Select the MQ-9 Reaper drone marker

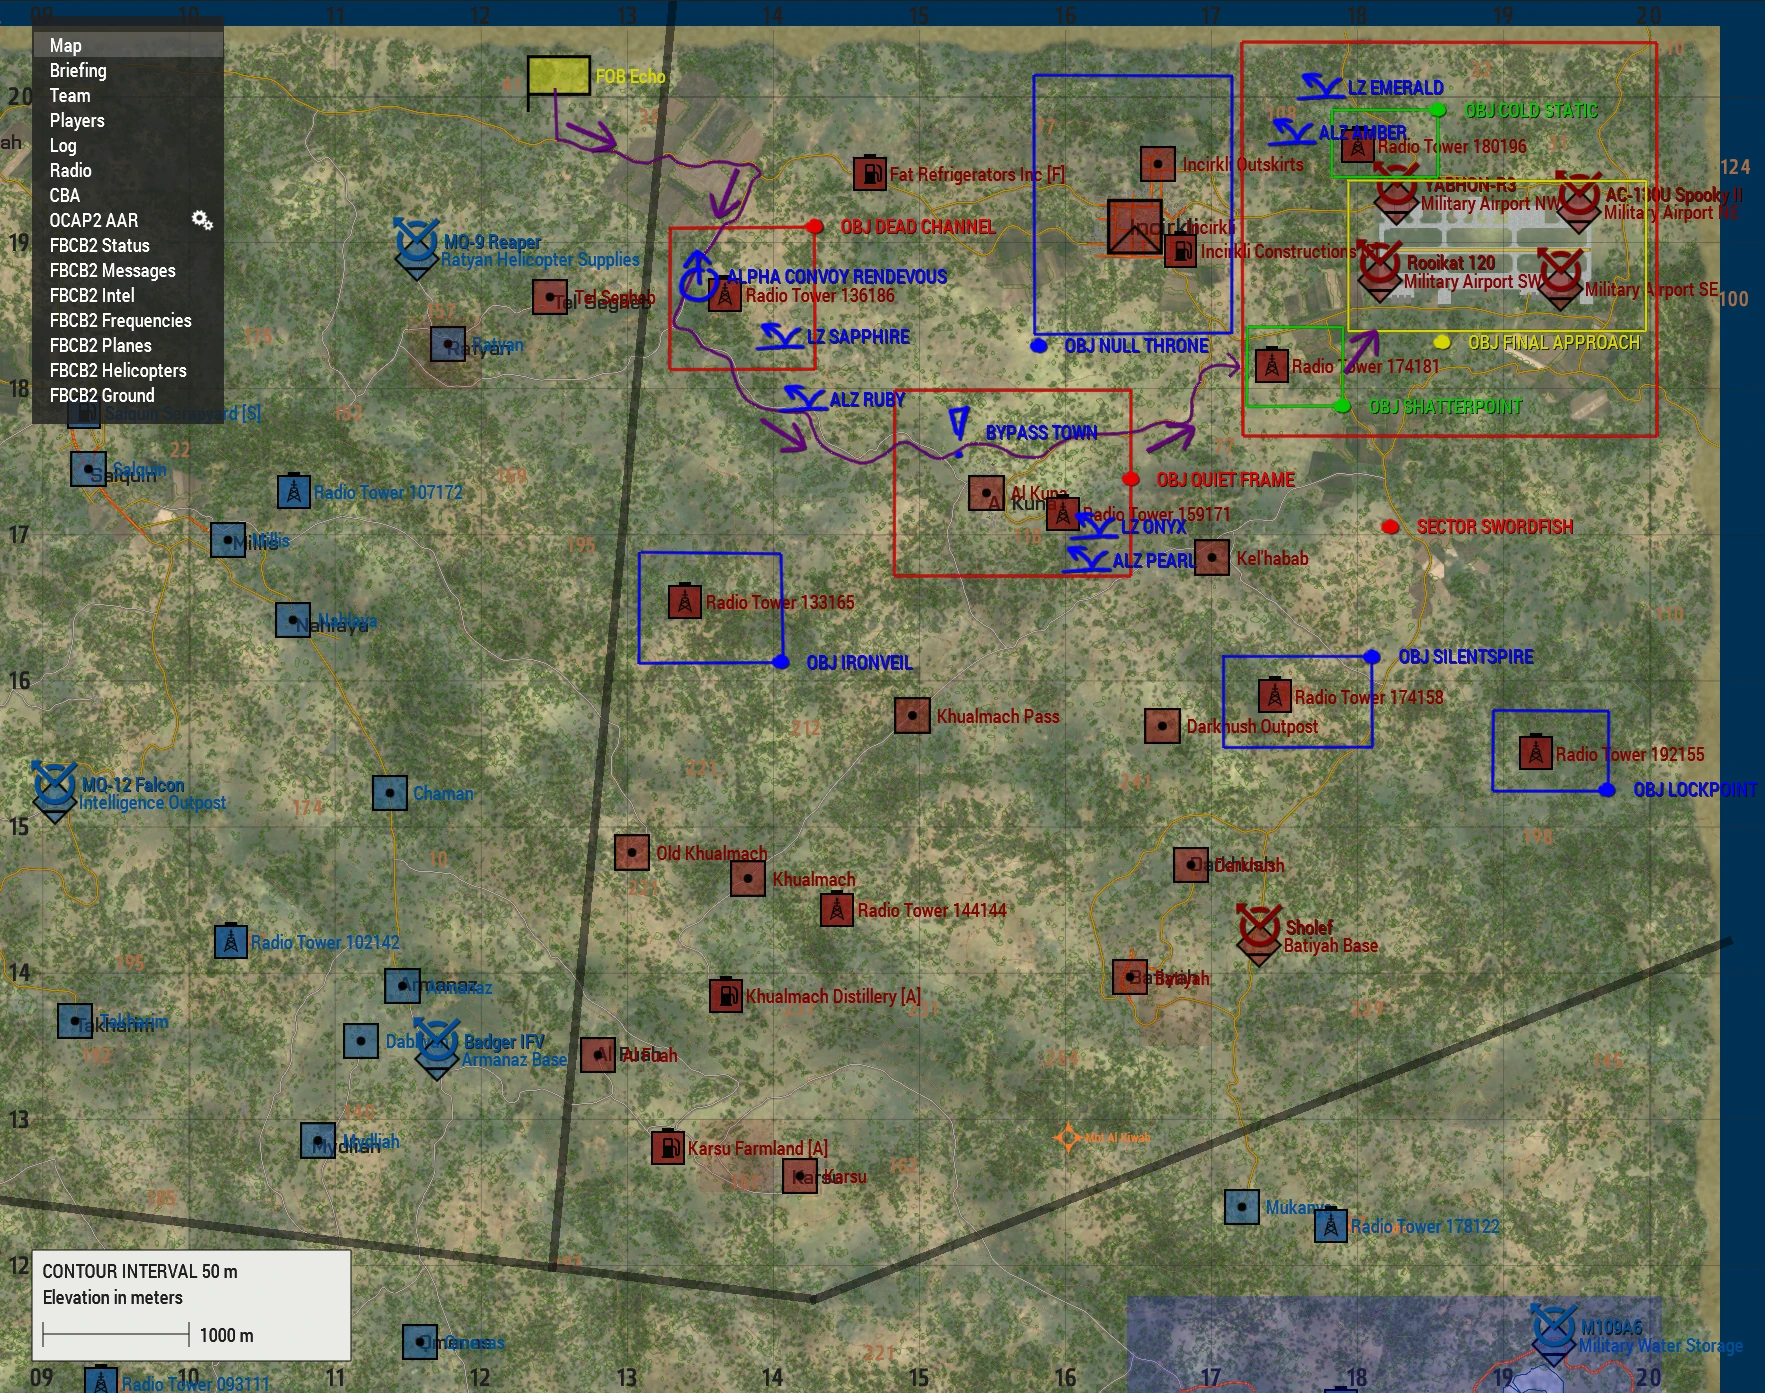click(416, 243)
